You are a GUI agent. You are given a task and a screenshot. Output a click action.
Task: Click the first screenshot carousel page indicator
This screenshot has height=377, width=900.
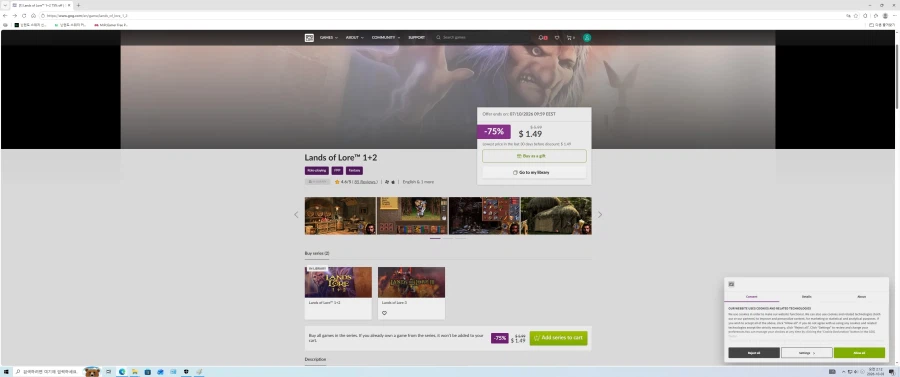click(435, 238)
